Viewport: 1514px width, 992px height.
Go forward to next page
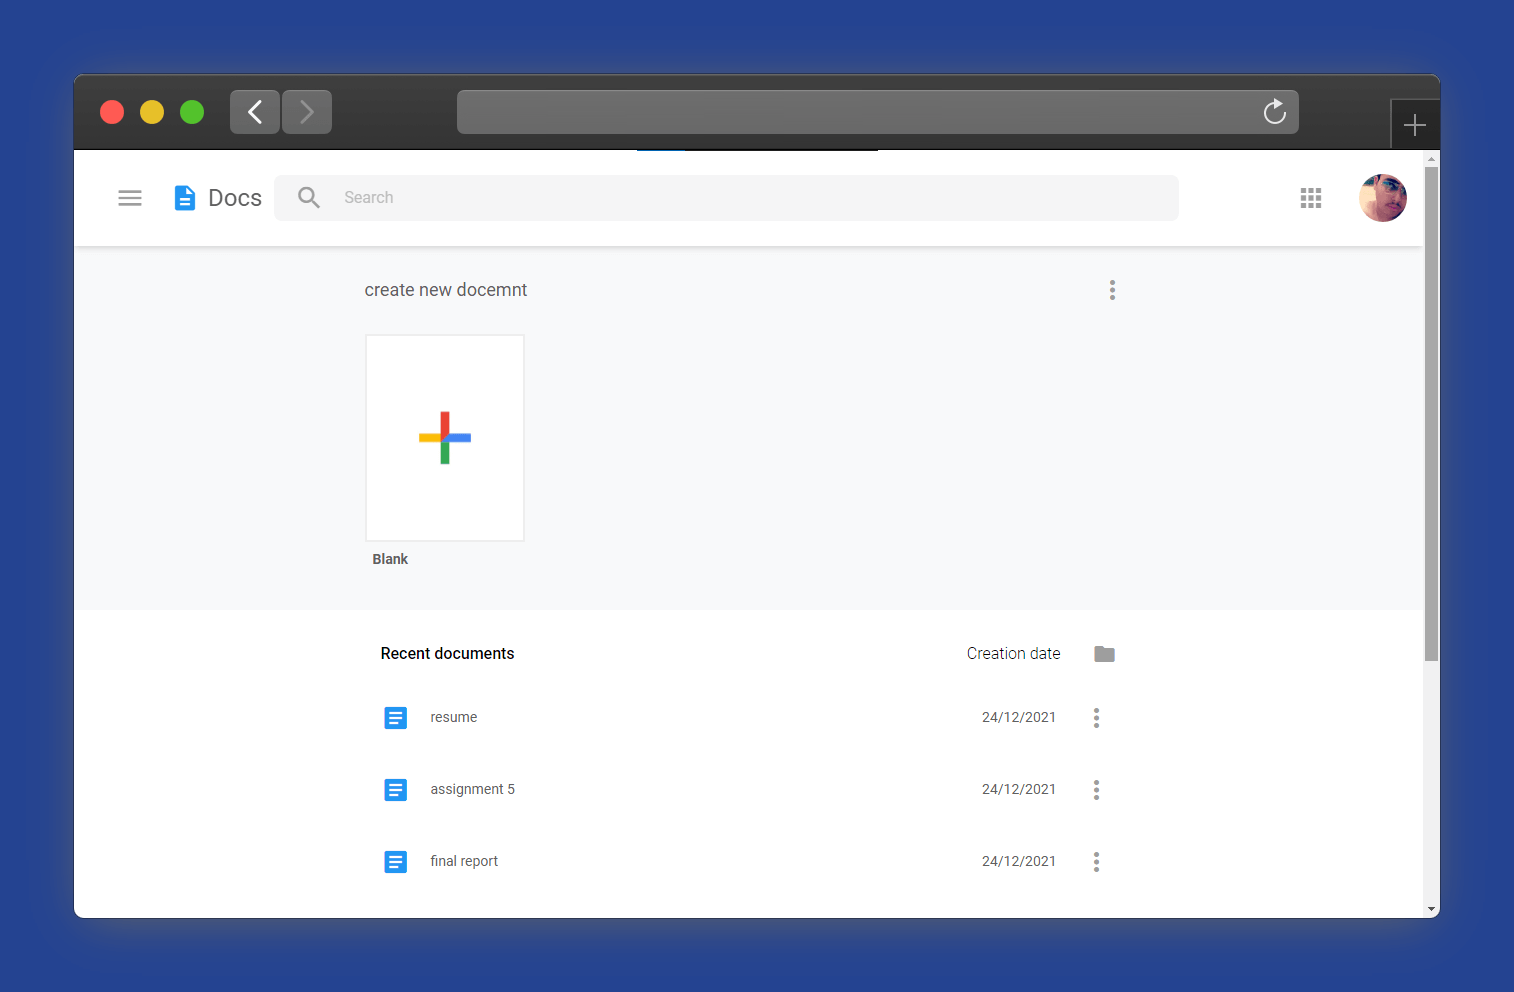click(x=307, y=112)
